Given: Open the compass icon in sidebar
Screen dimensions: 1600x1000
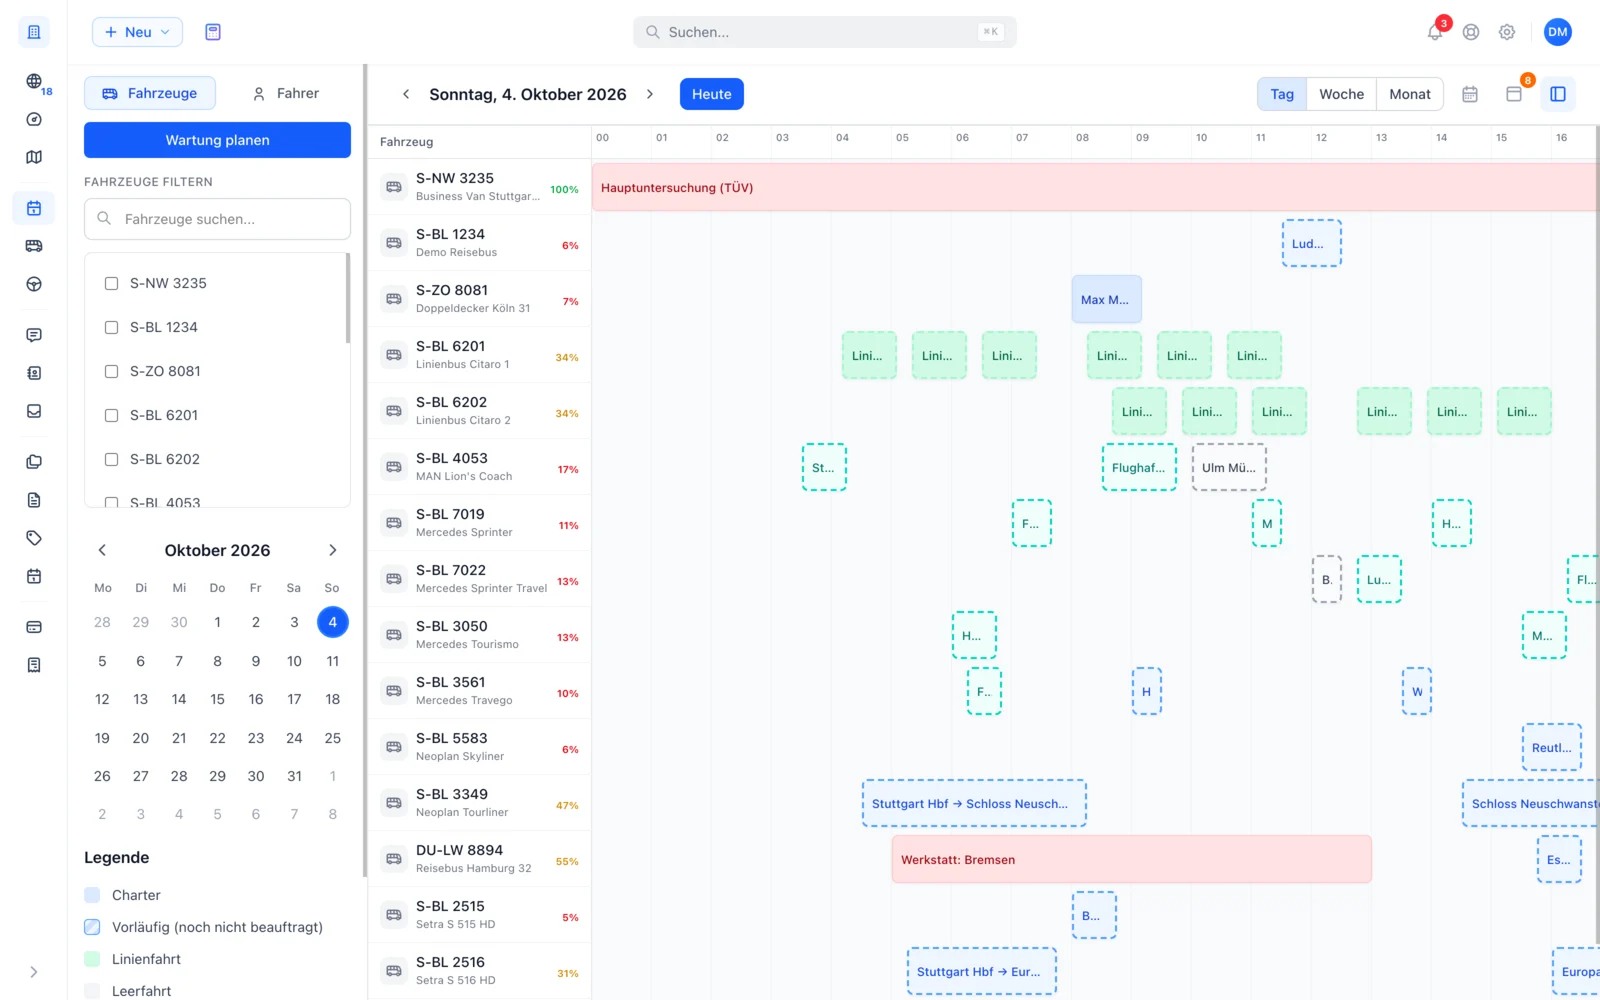Looking at the screenshot, I should [x=34, y=119].
